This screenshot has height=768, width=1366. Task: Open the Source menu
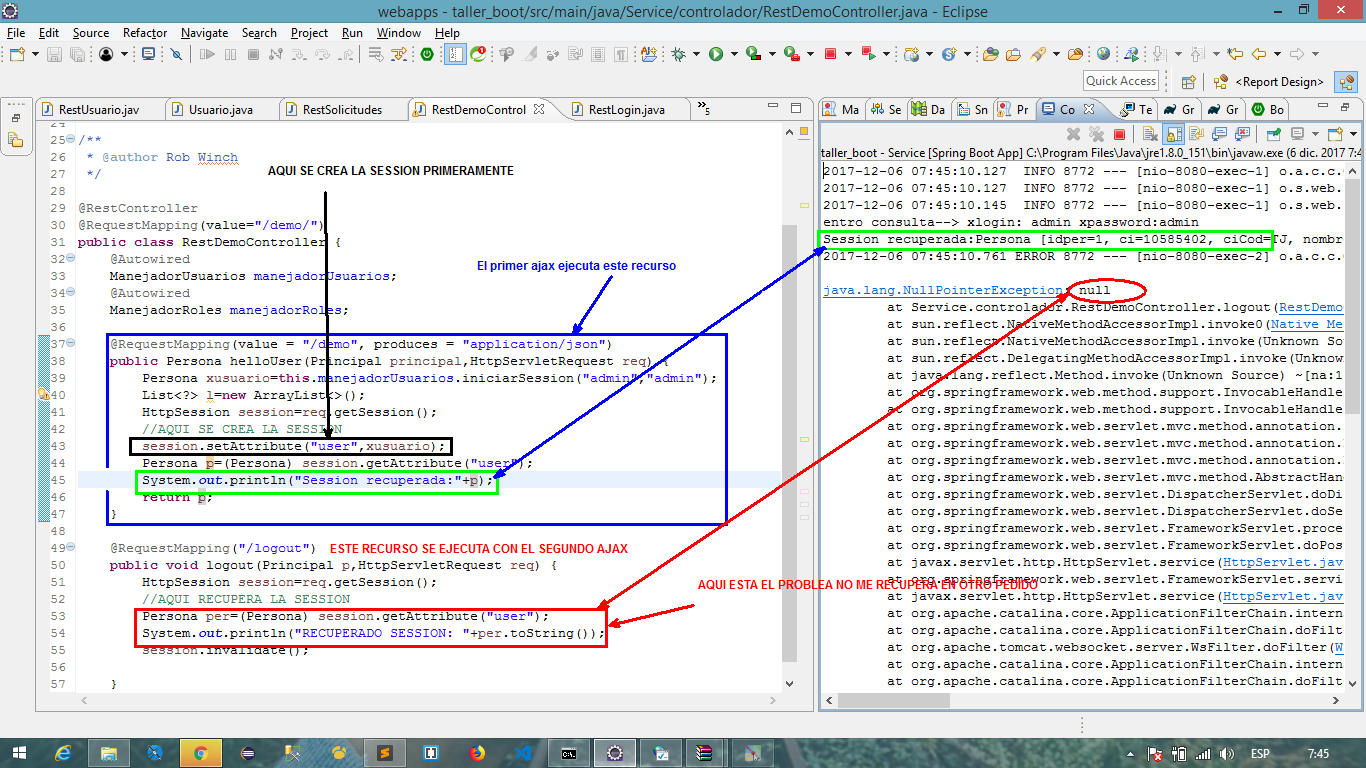[x=90, y=32]
